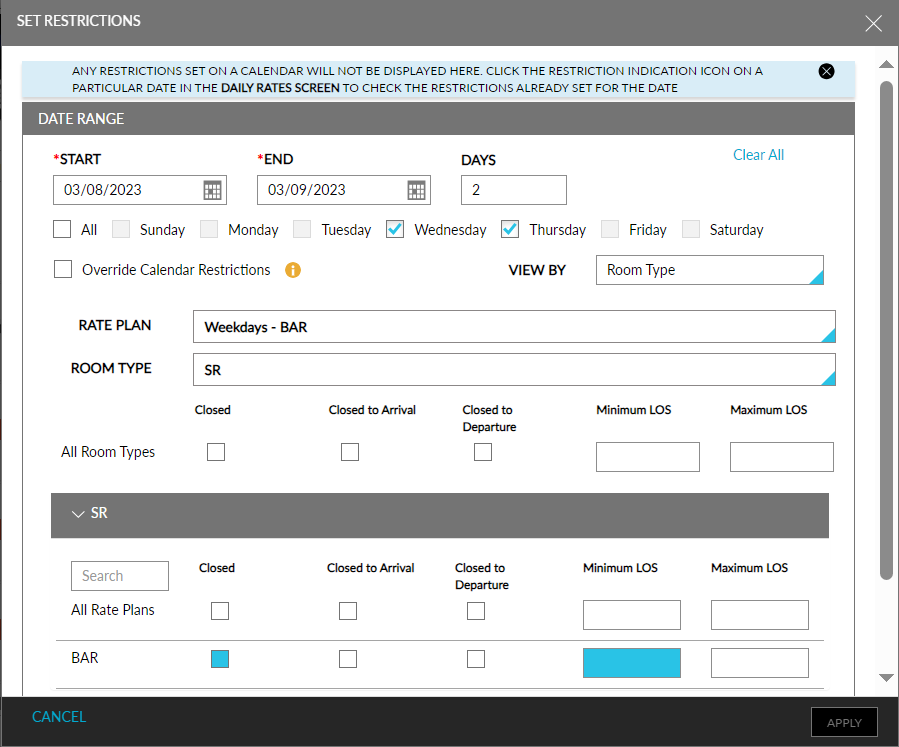Toggle the Sunday checkbox

121,229
